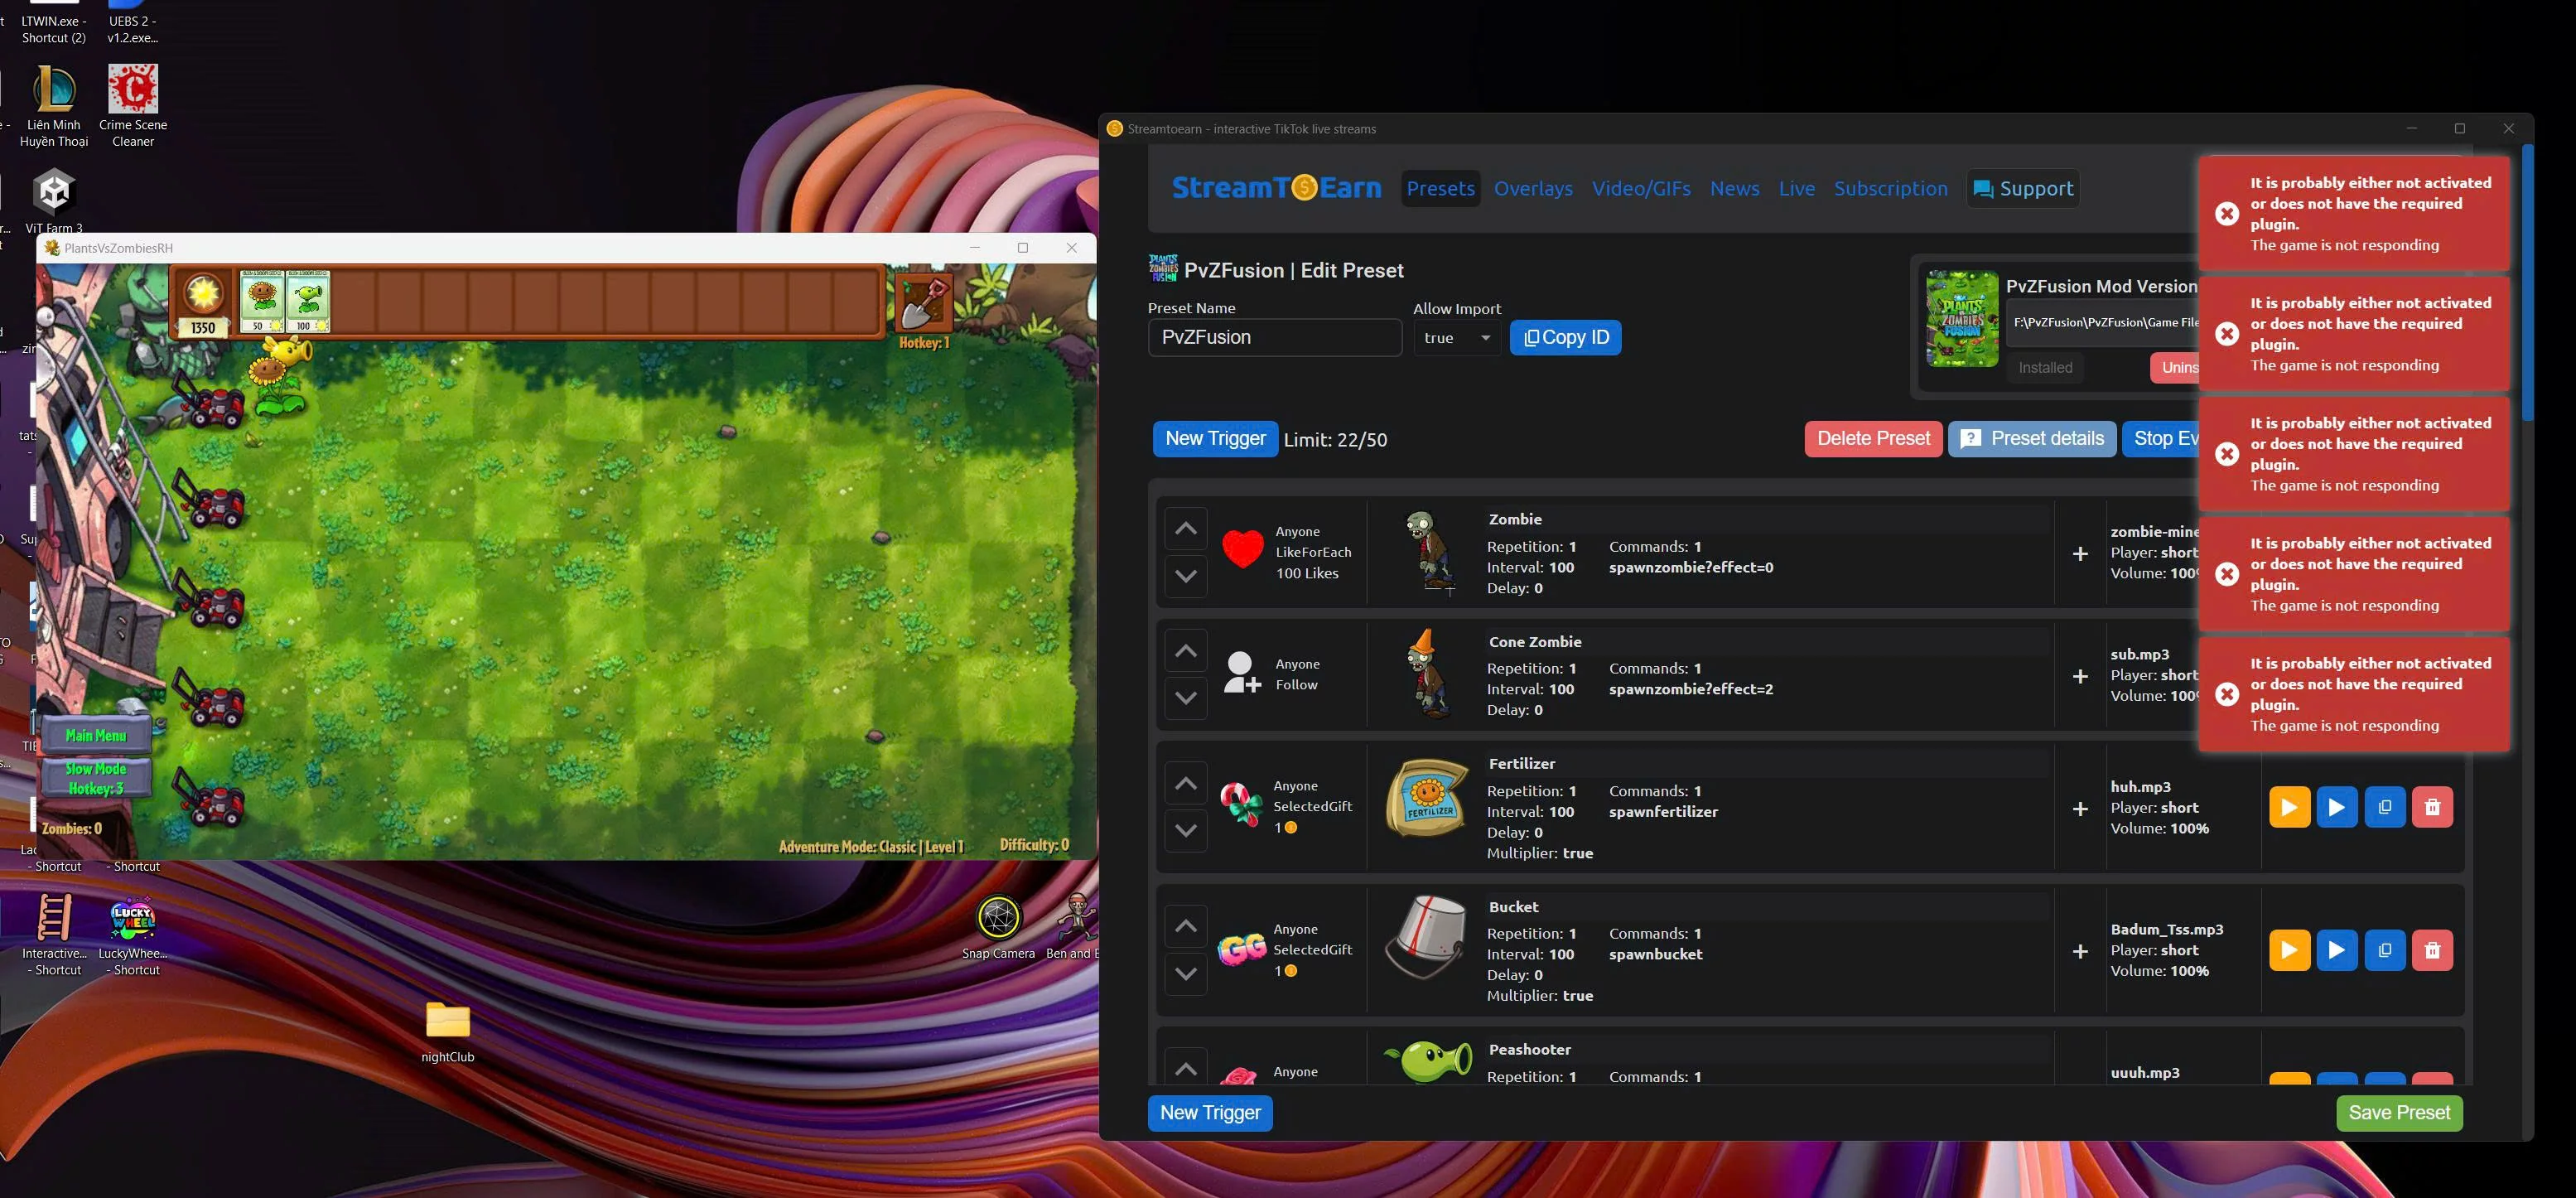
Task: Duplicate the Fertilizer trigger
Action: 2384,807
